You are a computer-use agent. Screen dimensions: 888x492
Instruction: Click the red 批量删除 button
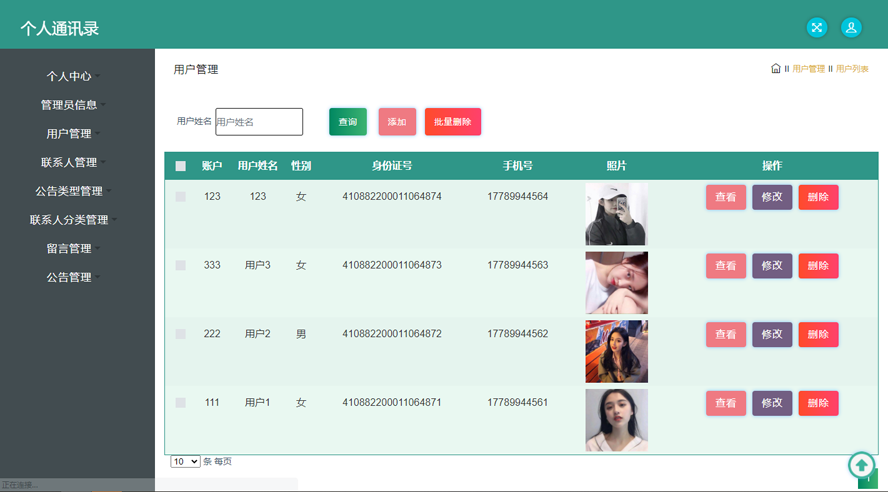tap(452, 122)
